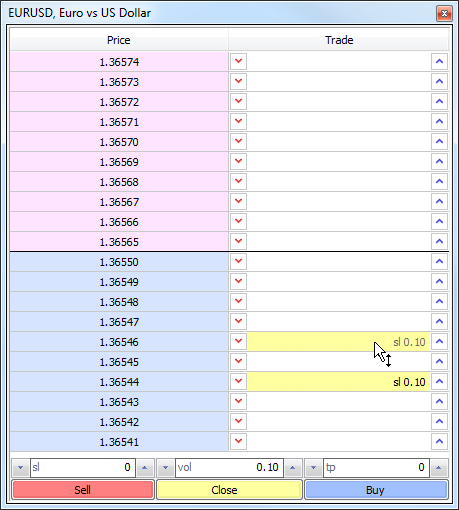
Task: Click red sell arrow at price 1.36574
Action: pyautogui.click(x=238, y=61)
